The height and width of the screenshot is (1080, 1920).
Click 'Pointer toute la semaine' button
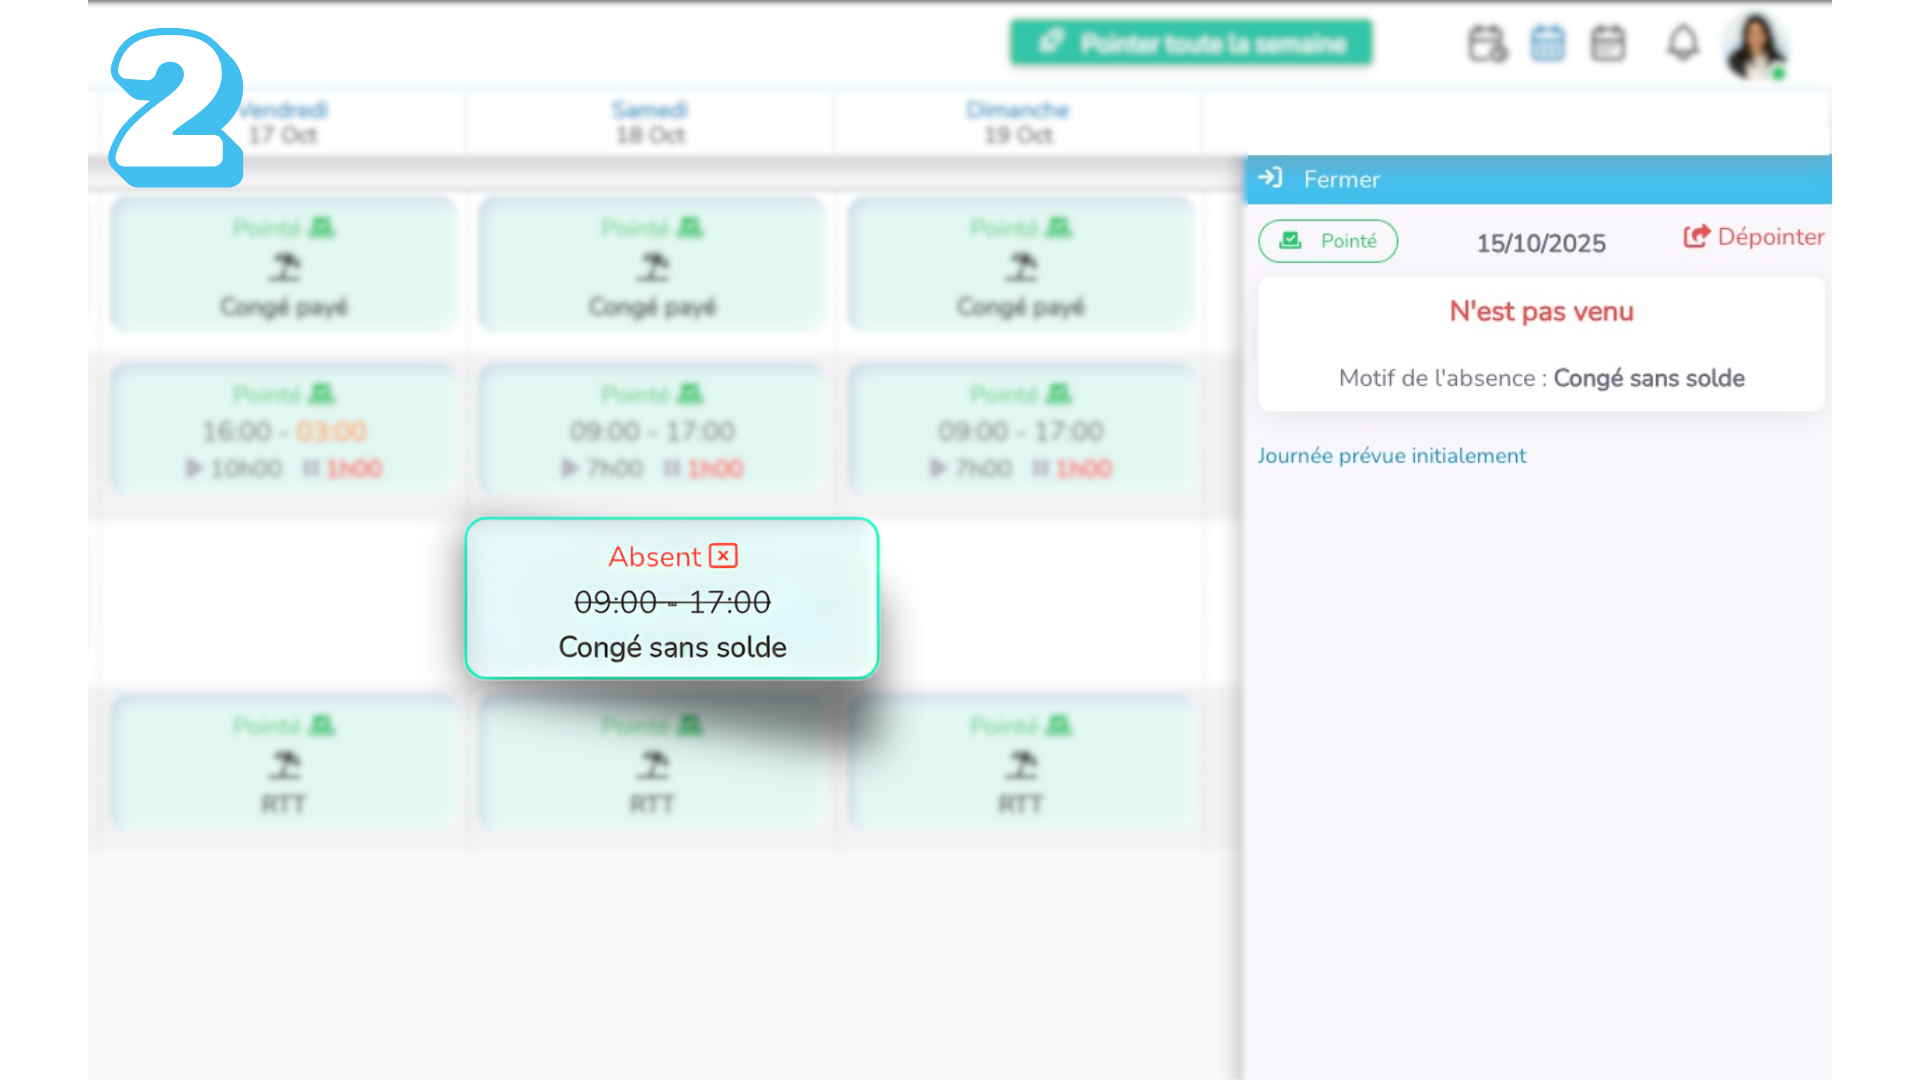coord(1191,43)
